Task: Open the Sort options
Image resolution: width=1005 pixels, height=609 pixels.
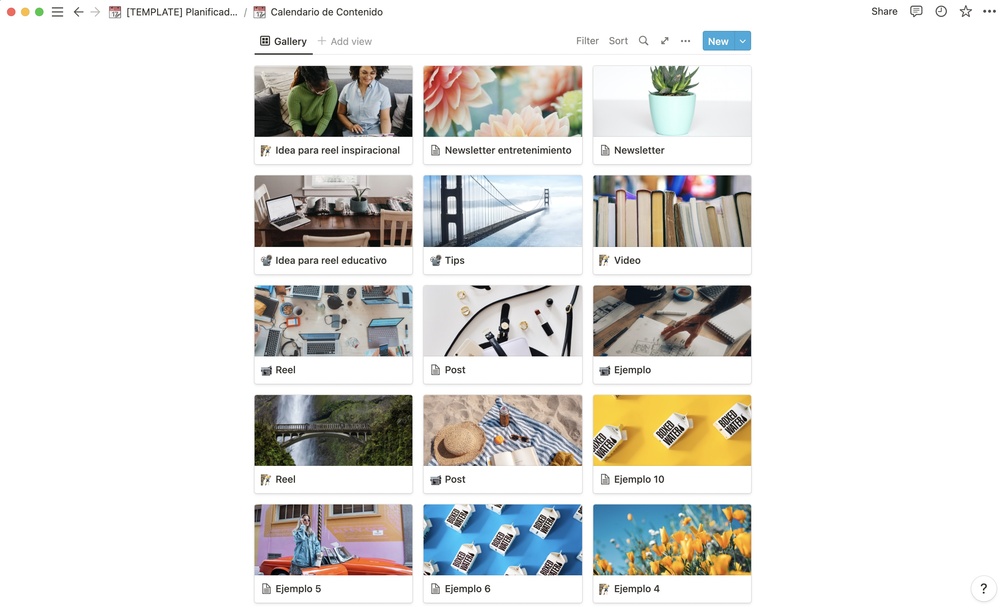Action: (618, 40)
